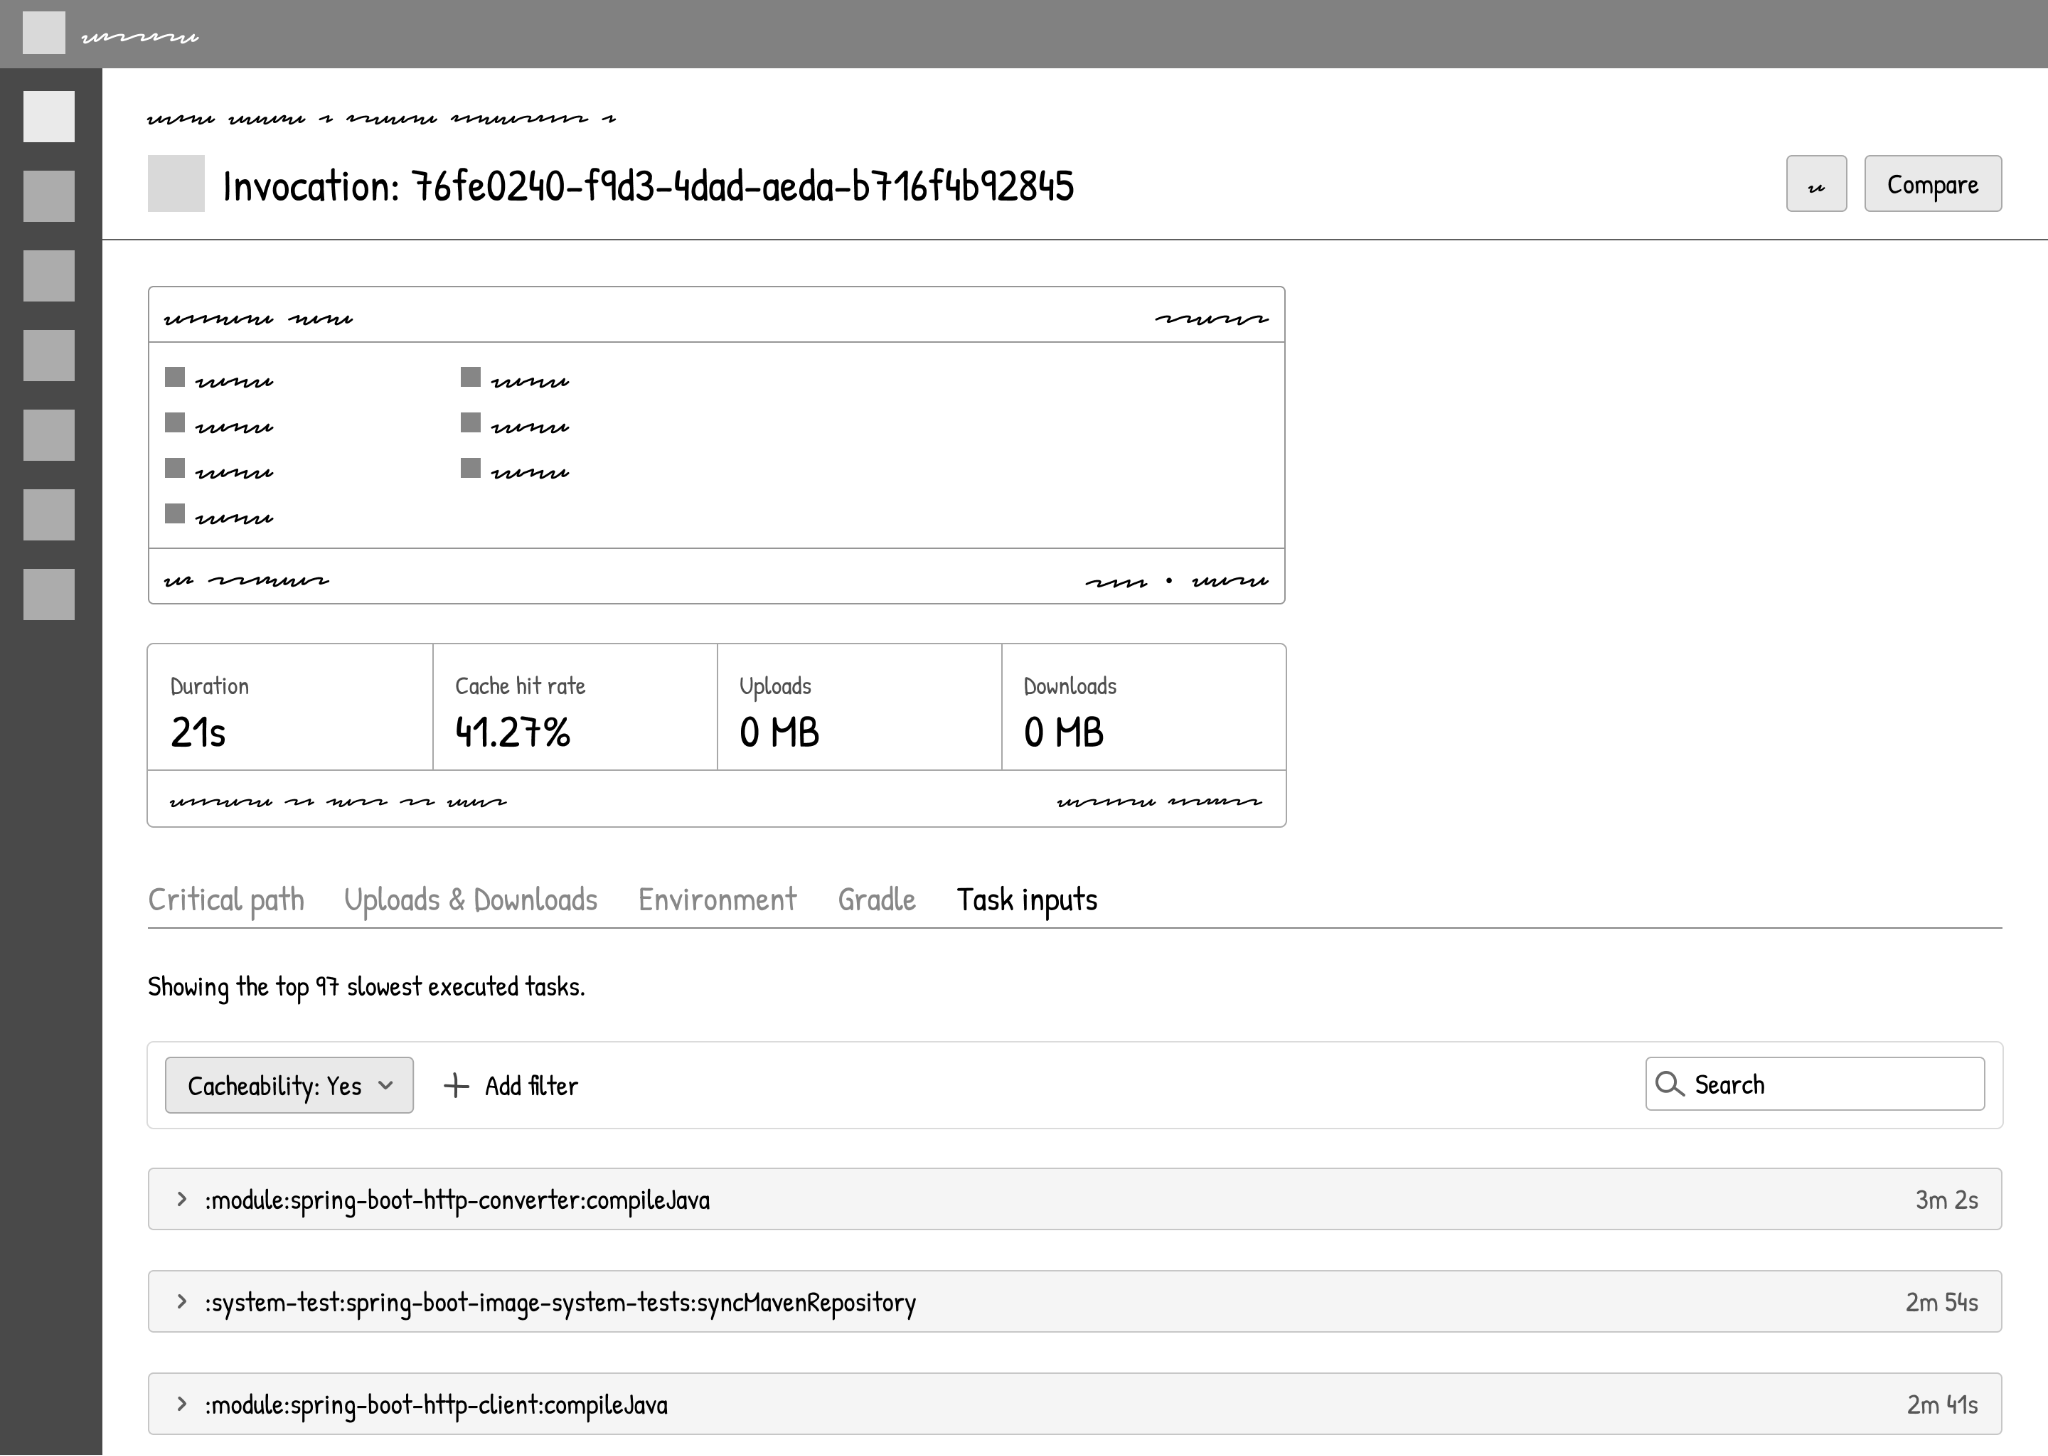Click the 2m 41s duration text
The image size is (2048, 1456).
pos(1942,1405)
